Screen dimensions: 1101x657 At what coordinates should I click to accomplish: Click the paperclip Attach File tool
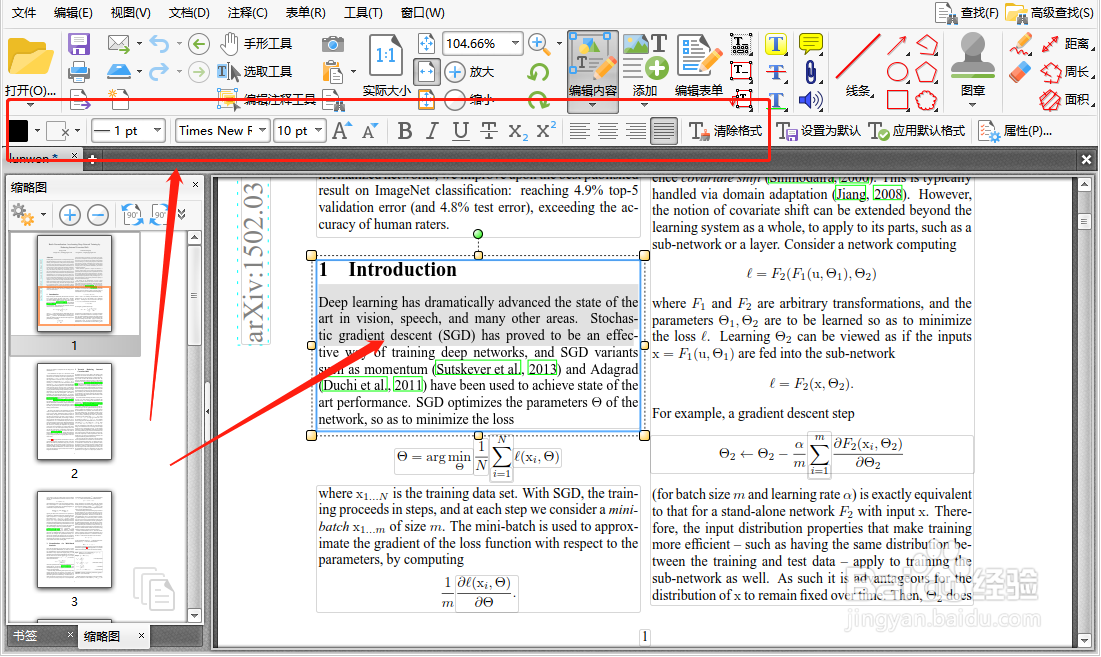tap(810, 72)
